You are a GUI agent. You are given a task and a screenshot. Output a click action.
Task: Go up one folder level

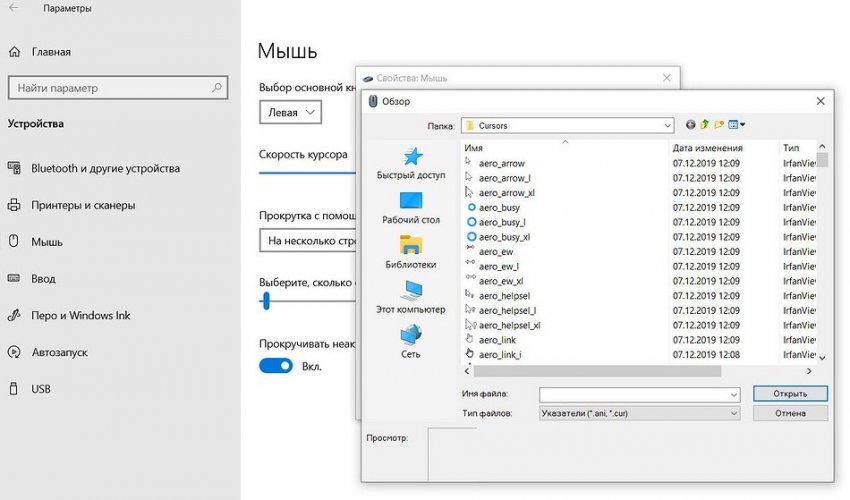[x=705, y=125]
